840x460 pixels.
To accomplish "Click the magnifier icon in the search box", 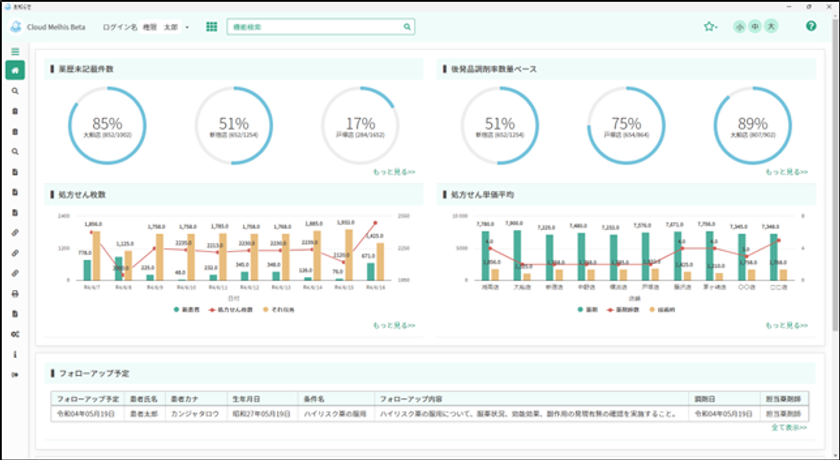I will tap(407, 27).
